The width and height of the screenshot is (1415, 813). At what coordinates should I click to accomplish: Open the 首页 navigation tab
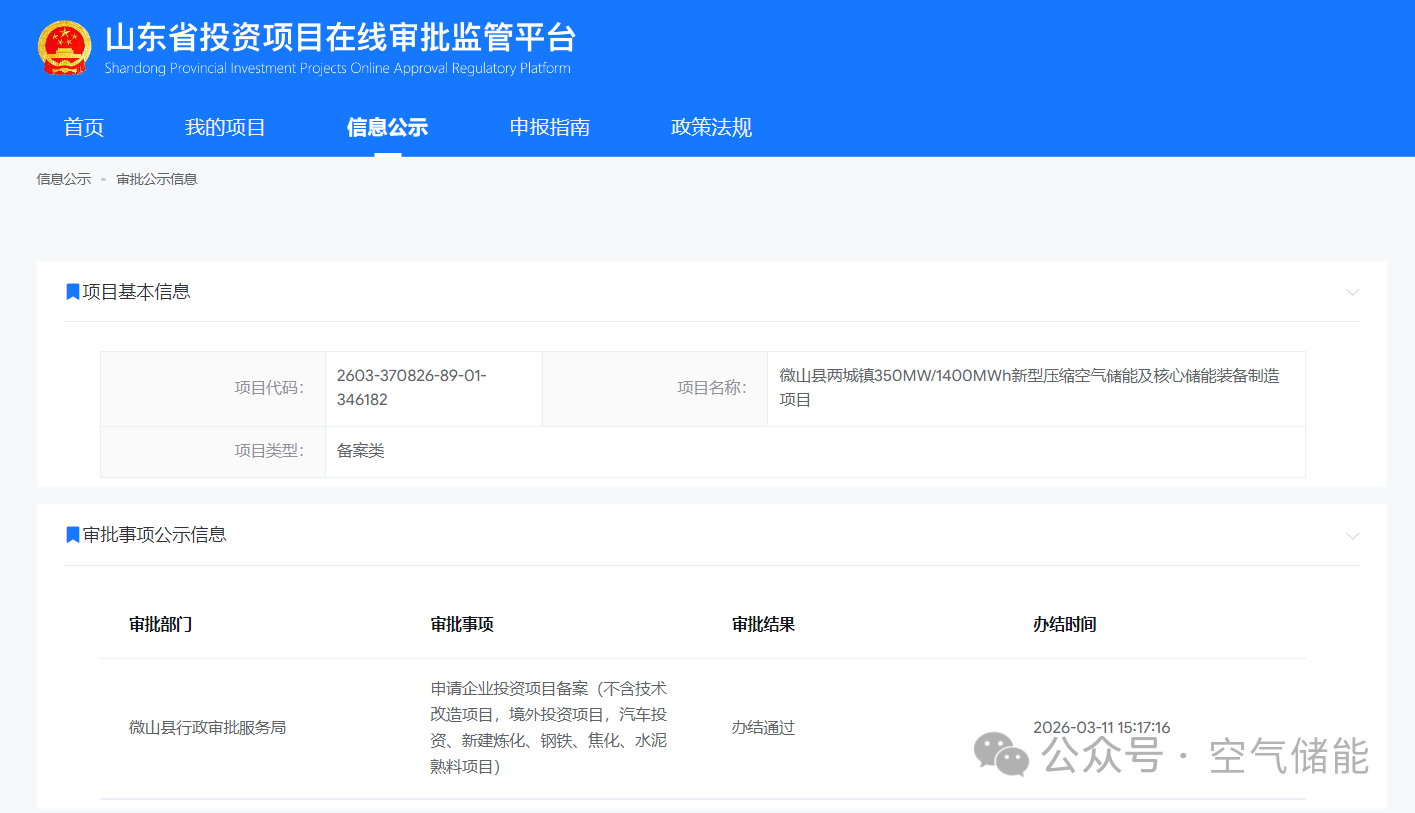click(x=84, y=128)
